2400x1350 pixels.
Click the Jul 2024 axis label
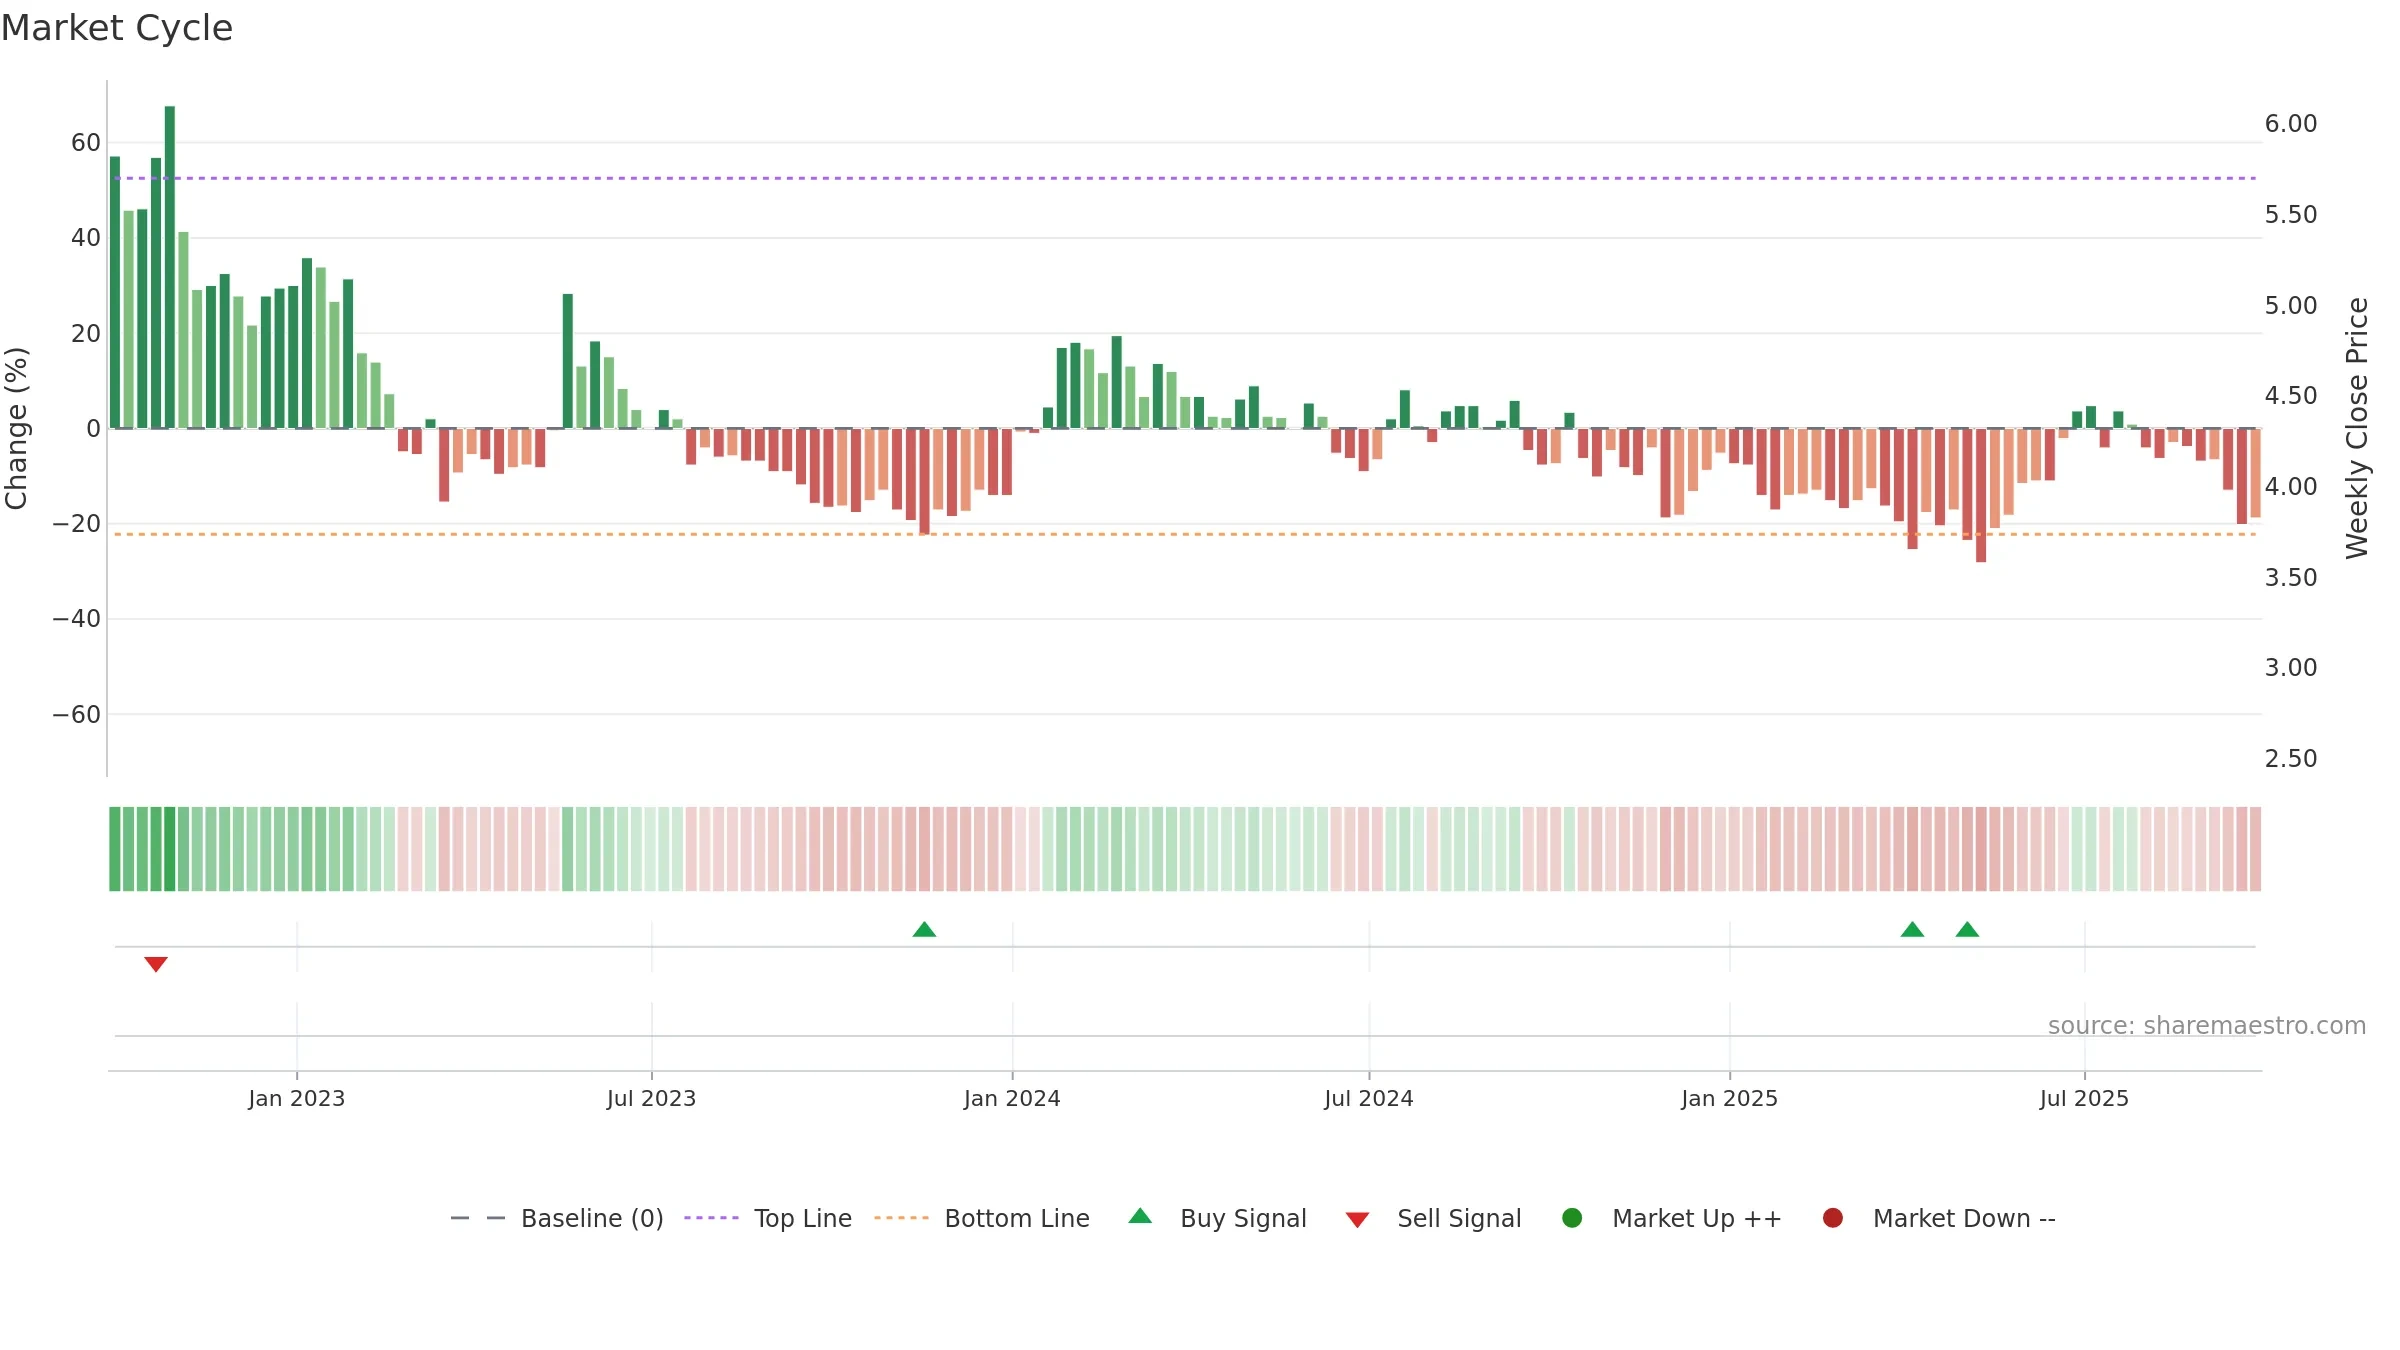tap(1369, 1099)
